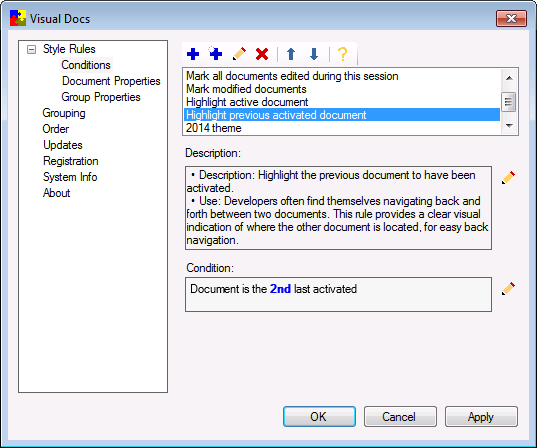Click the rule list scroll up arrow
537x448 pixels.
509,78
